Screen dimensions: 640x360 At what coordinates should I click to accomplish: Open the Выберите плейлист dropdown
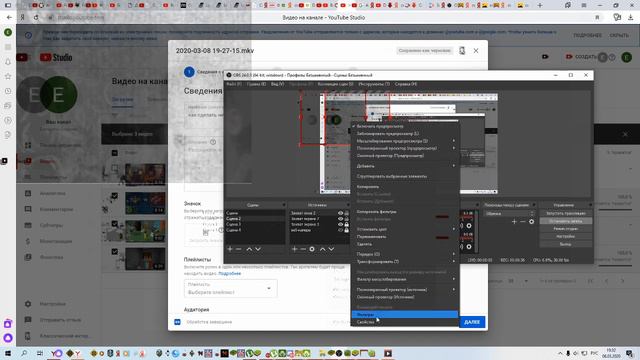231,288
